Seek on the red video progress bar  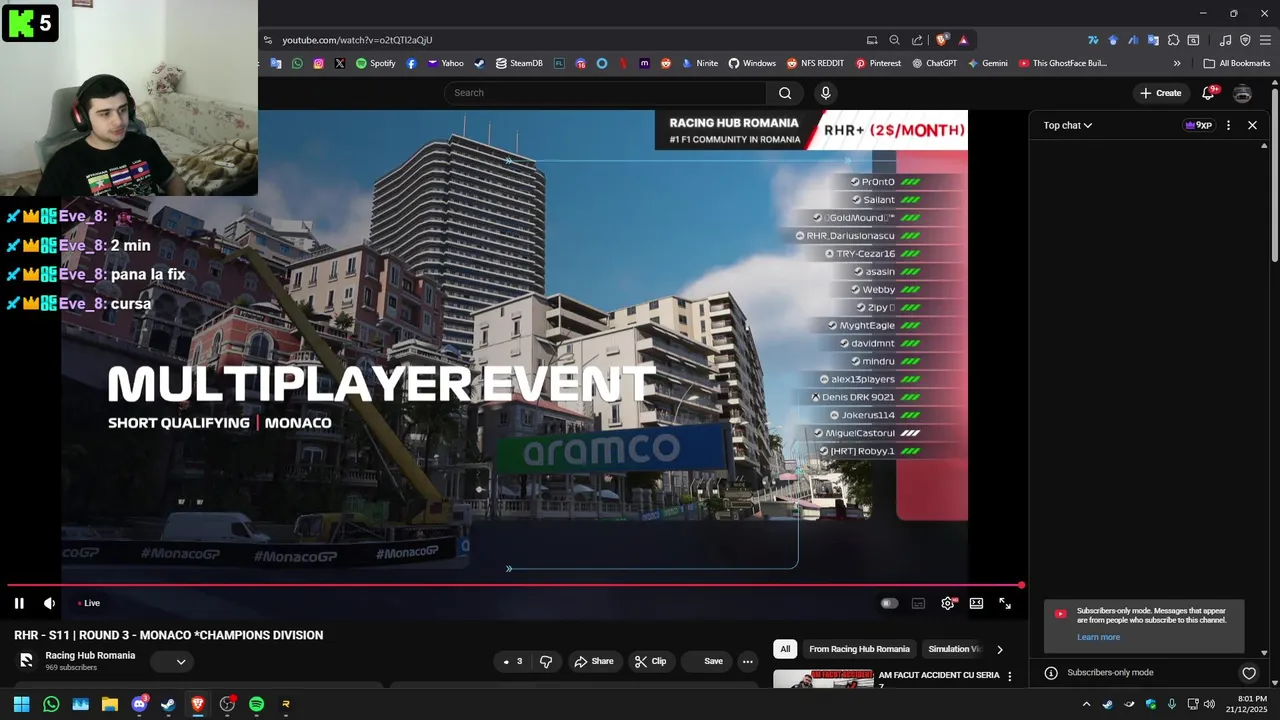click(514, 585)
